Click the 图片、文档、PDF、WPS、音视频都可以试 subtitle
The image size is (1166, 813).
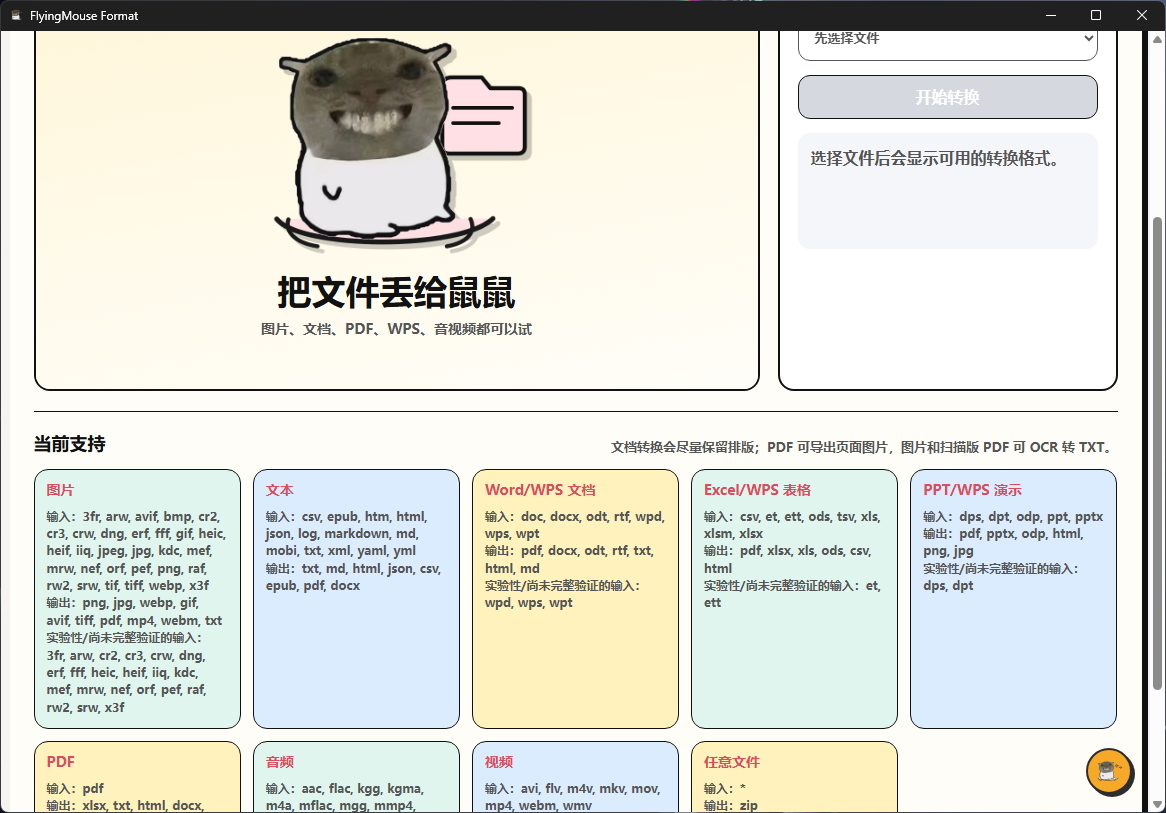[x=396, y=329]
